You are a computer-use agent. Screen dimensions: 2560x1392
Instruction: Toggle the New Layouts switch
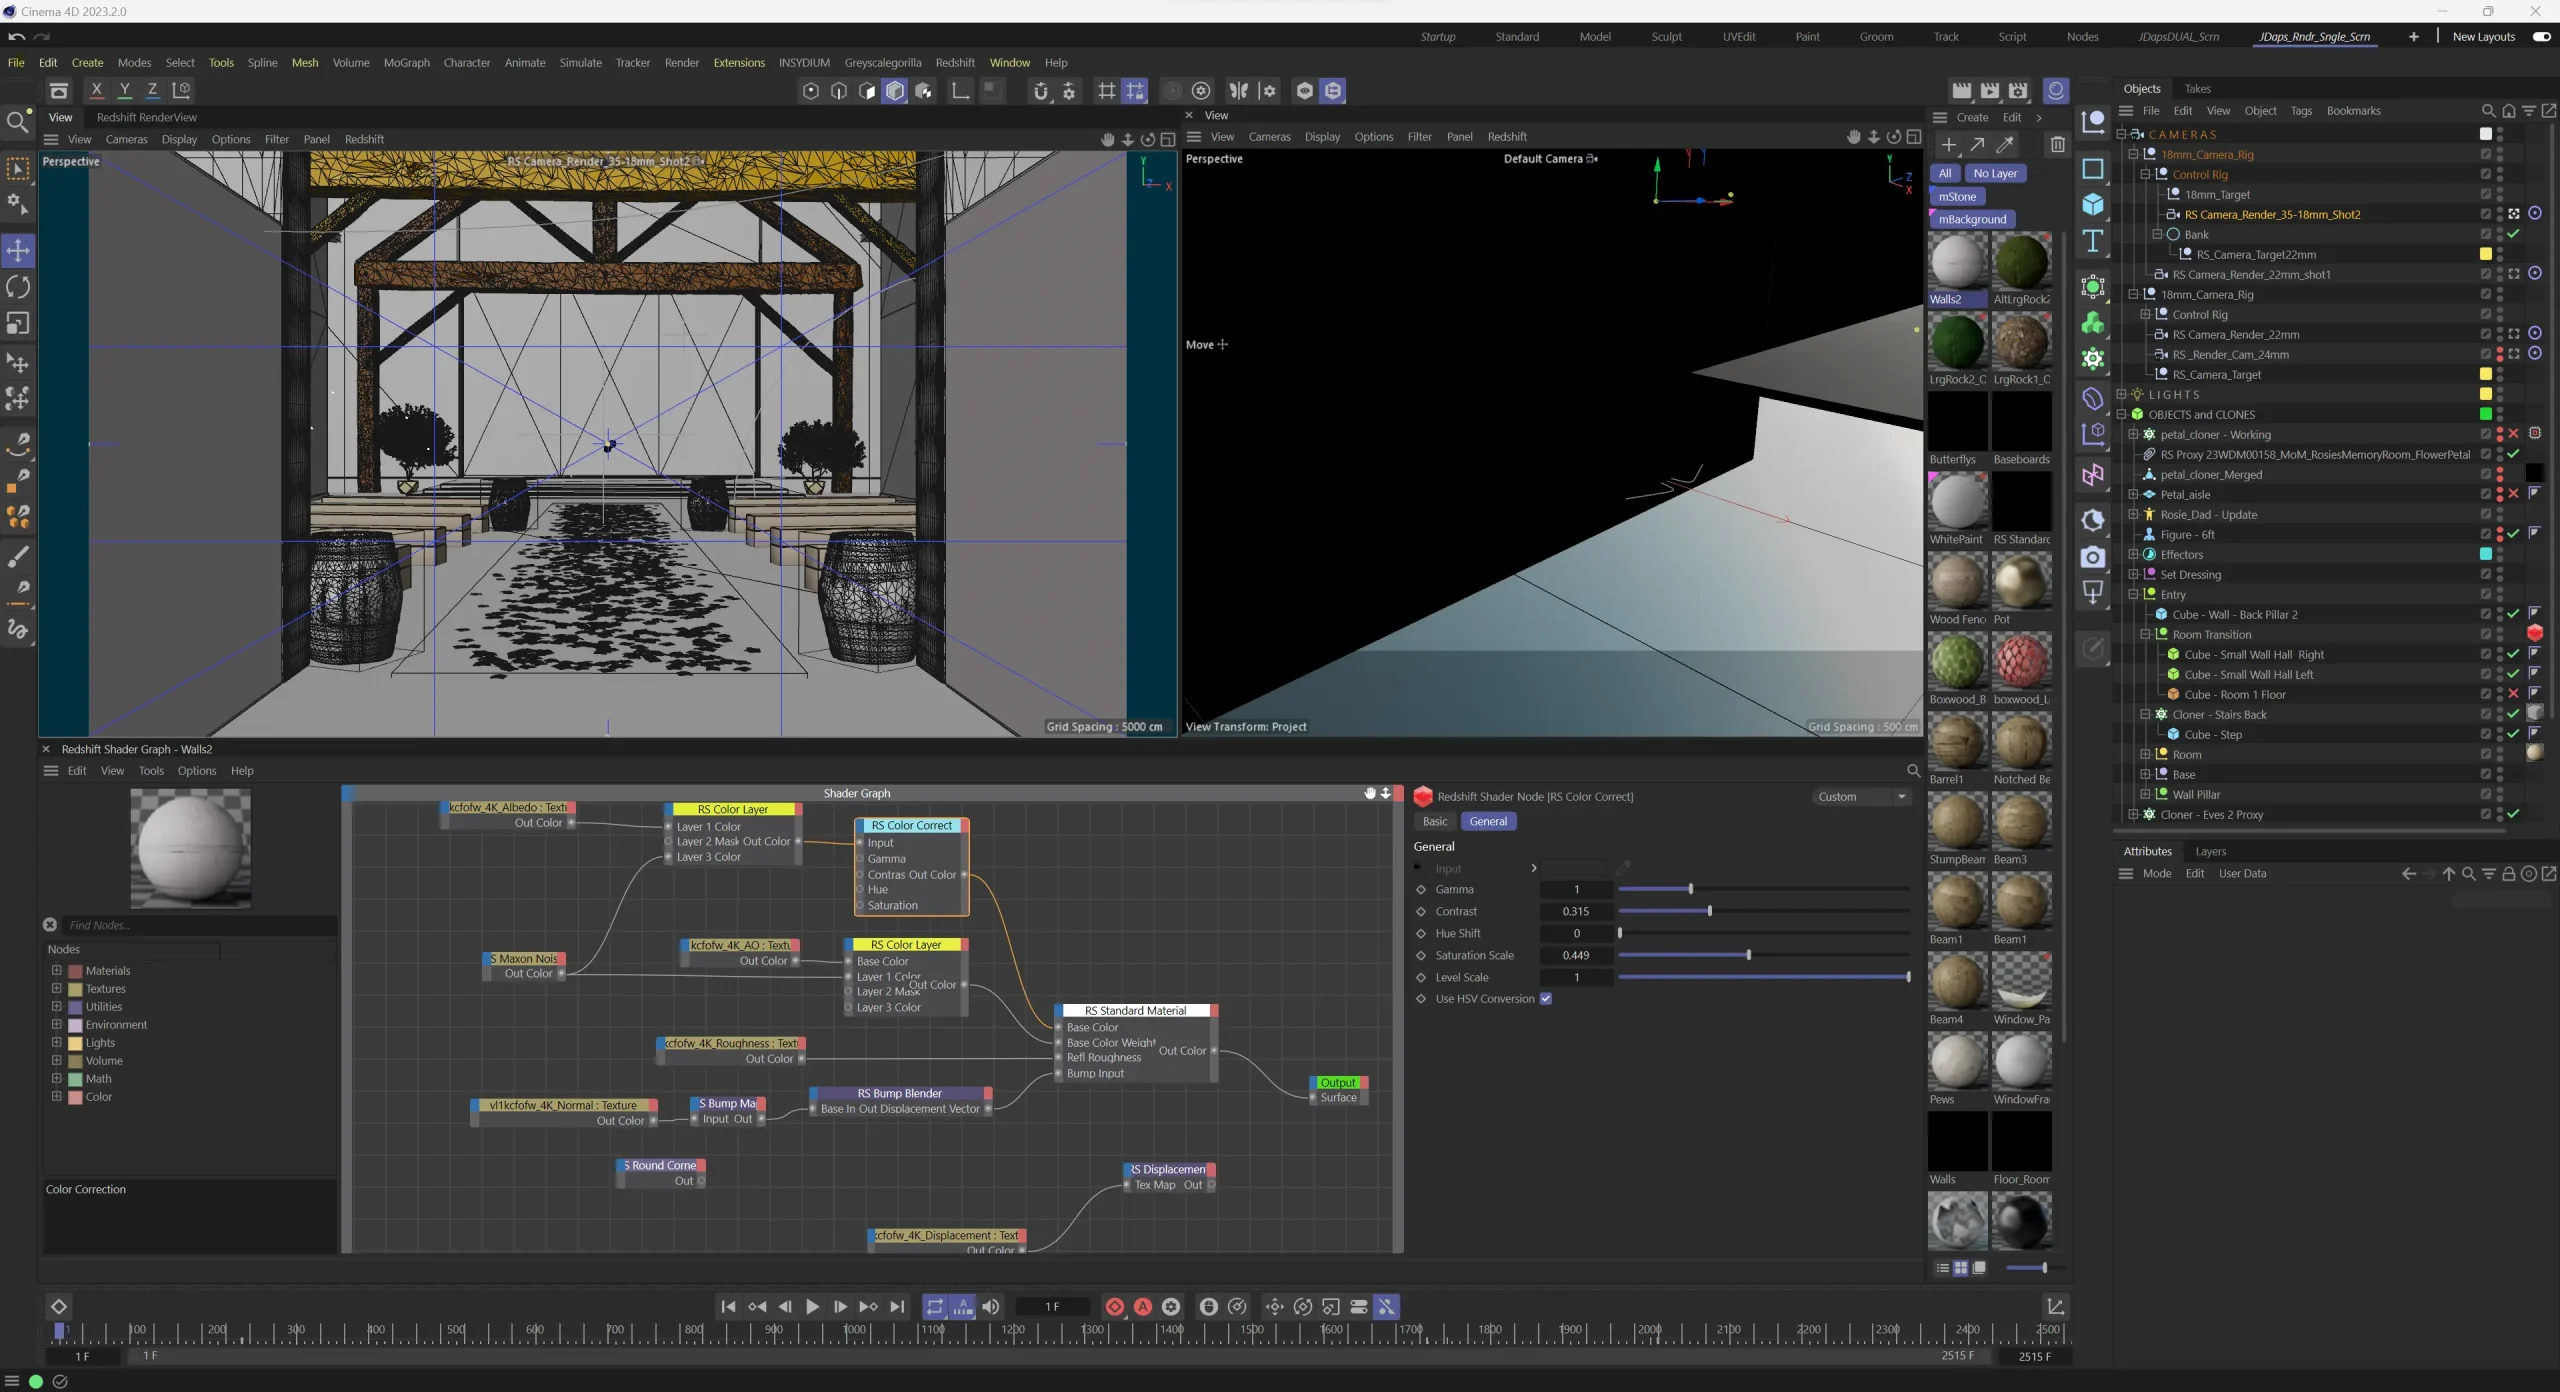point(2541,37)
